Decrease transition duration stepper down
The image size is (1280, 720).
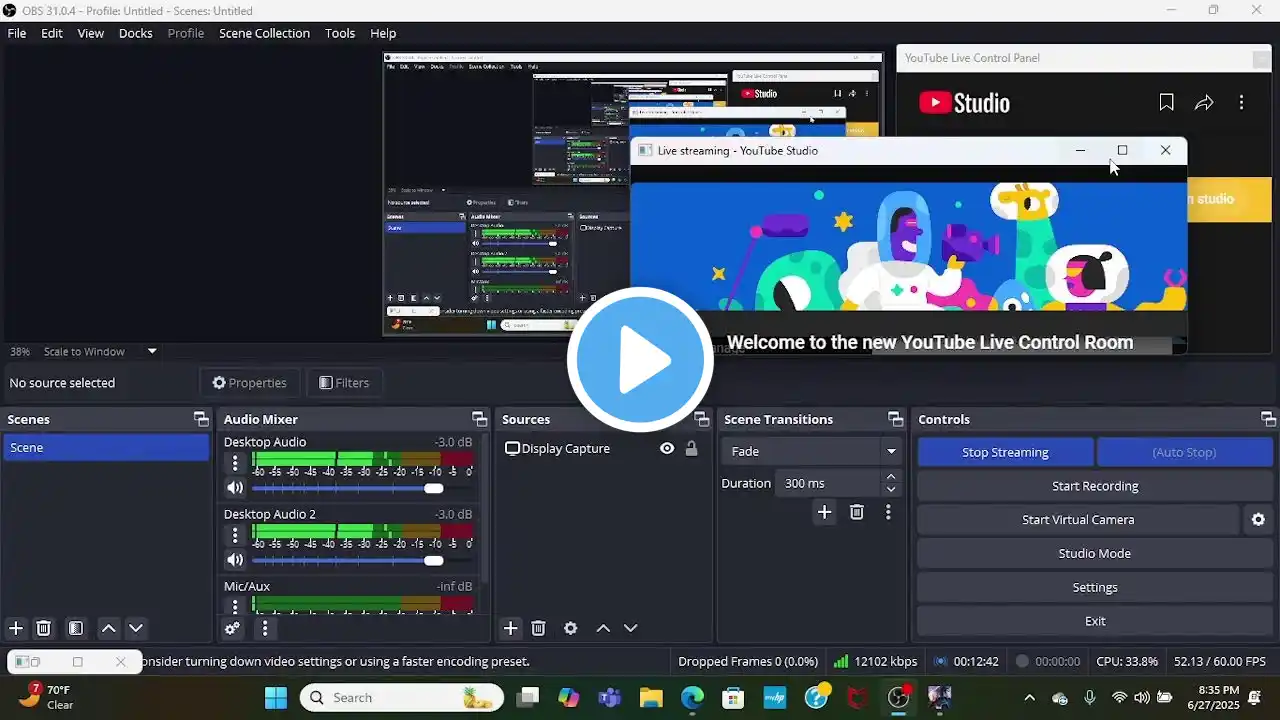coord(891,490)
